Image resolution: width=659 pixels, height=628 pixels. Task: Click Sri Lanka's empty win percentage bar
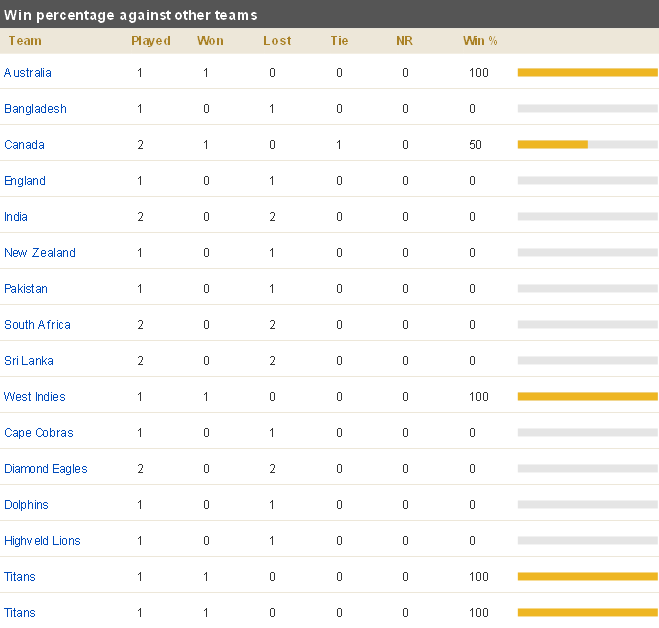(x=588, y=361)
